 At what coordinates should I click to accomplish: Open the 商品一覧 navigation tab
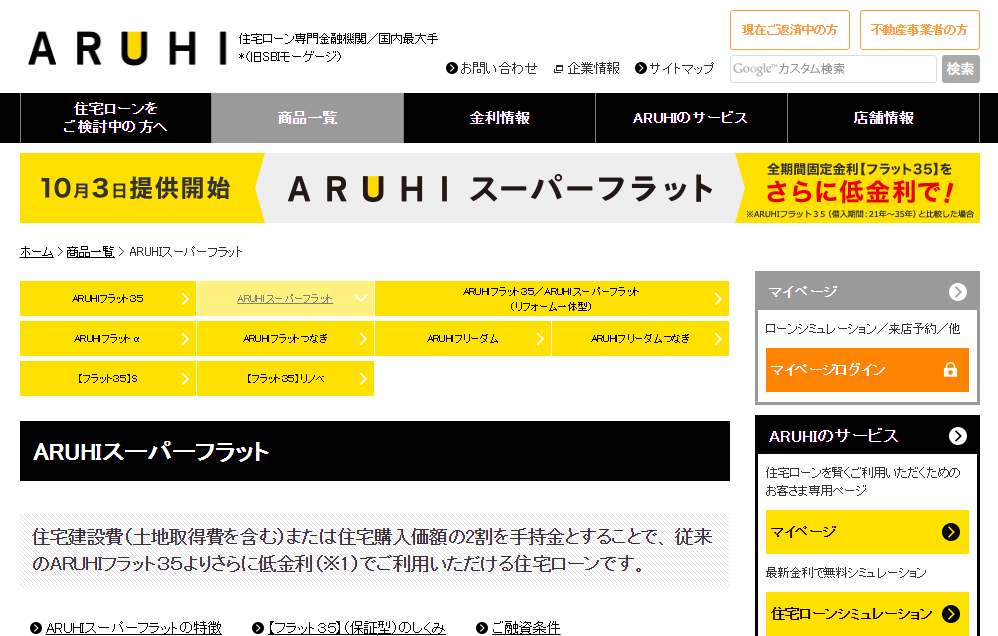coord(306,118)
